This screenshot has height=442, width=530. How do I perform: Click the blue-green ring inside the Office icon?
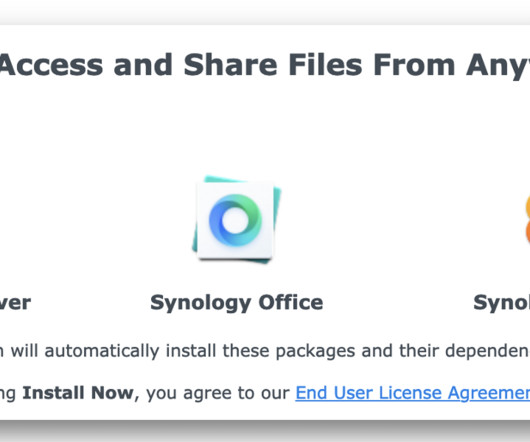[x=236, y=220]
